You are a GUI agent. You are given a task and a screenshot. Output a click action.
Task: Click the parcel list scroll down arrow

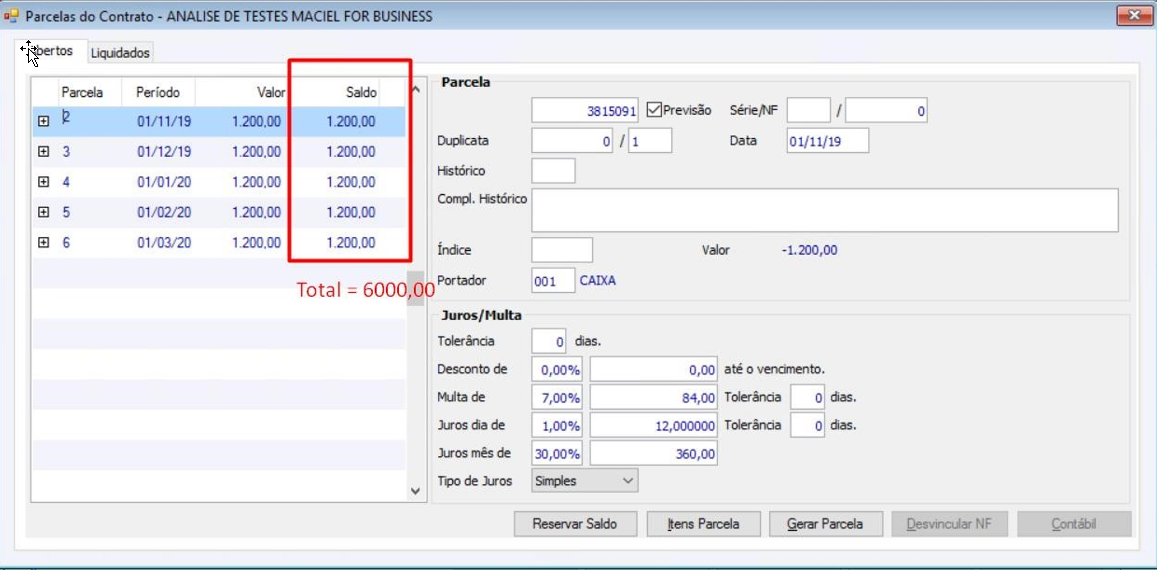click(x=415, y=490)
